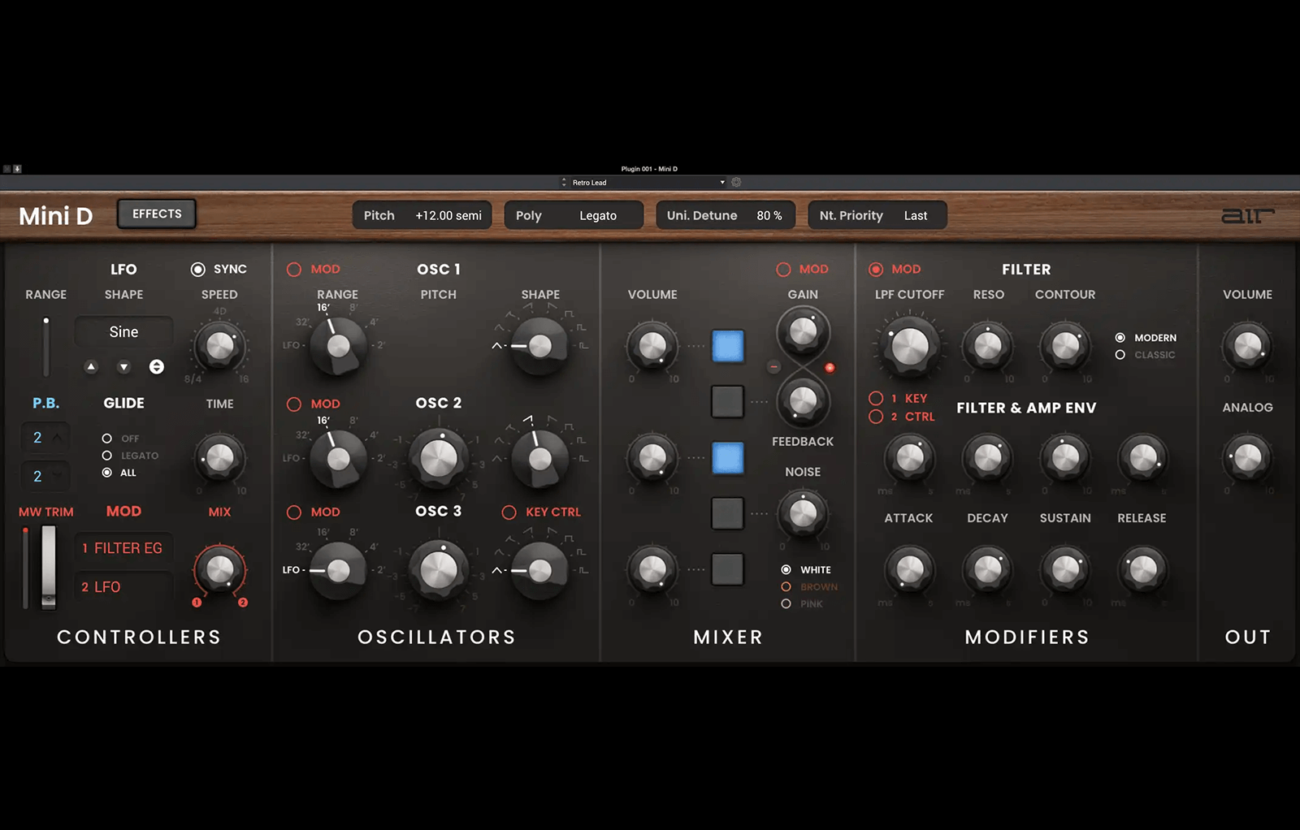Click the OUT VOLUME knob
Viewport: 1300px width, 830px height.
[1247, 346]
